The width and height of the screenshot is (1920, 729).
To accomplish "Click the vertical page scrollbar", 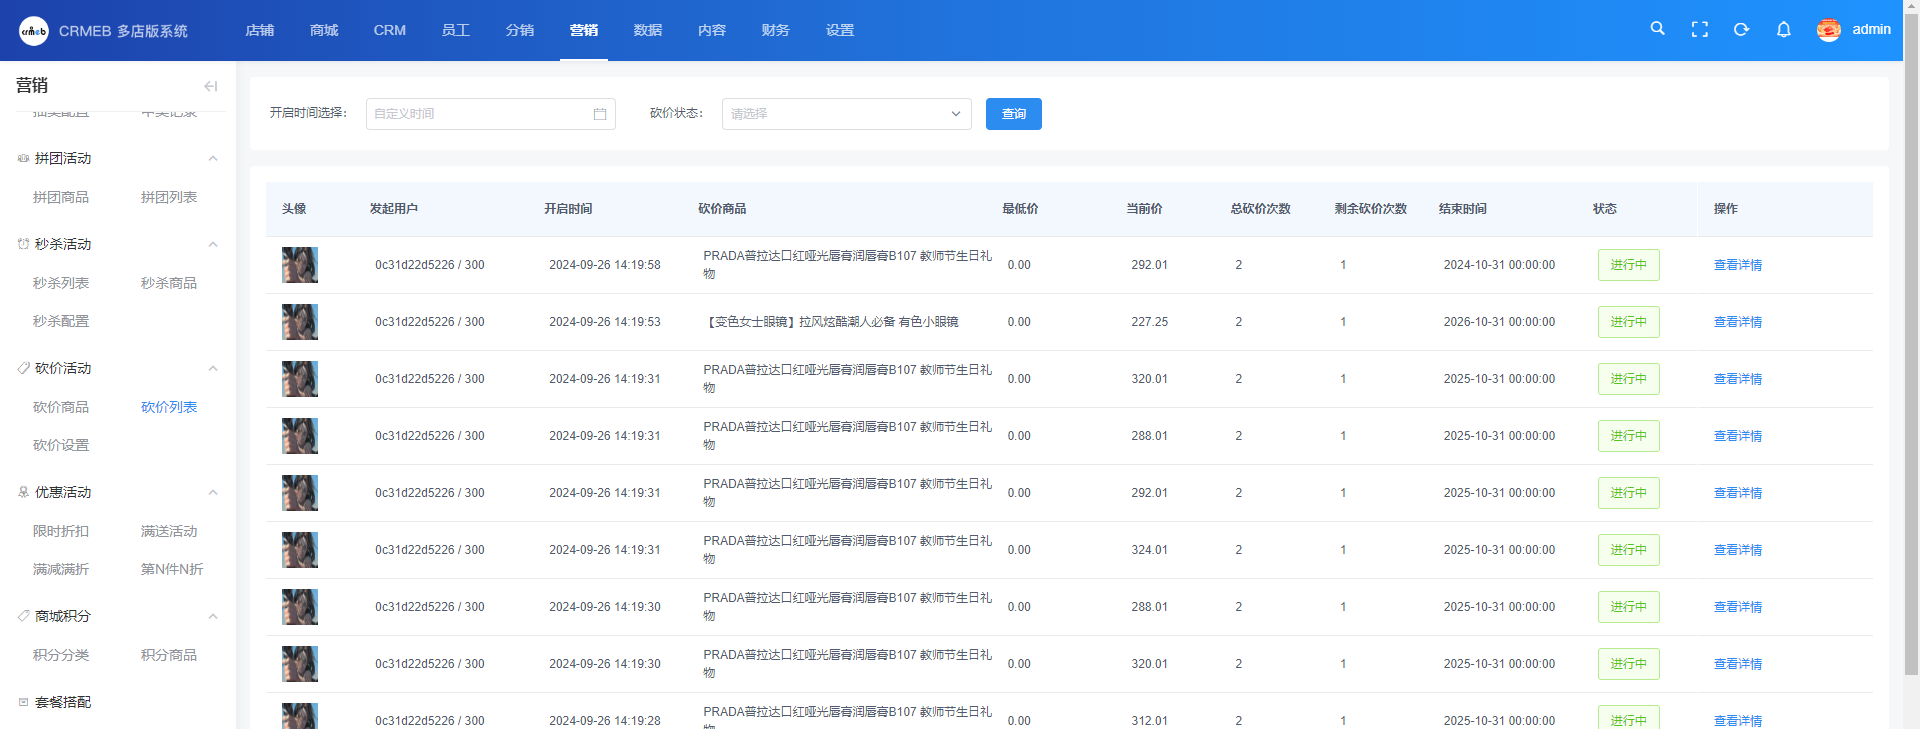I will pos(1911,340).
